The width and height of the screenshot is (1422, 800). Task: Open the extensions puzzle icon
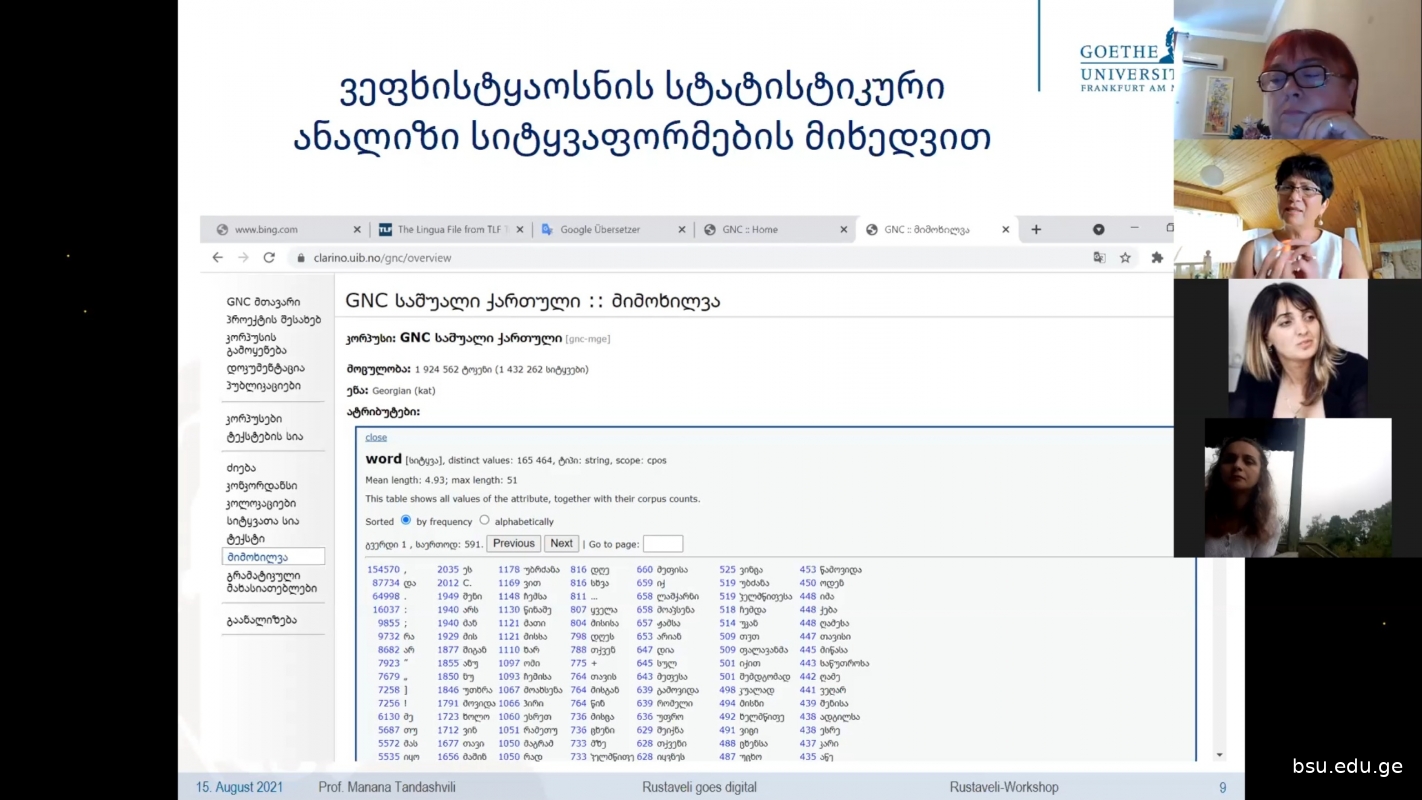pos(1157,258)
